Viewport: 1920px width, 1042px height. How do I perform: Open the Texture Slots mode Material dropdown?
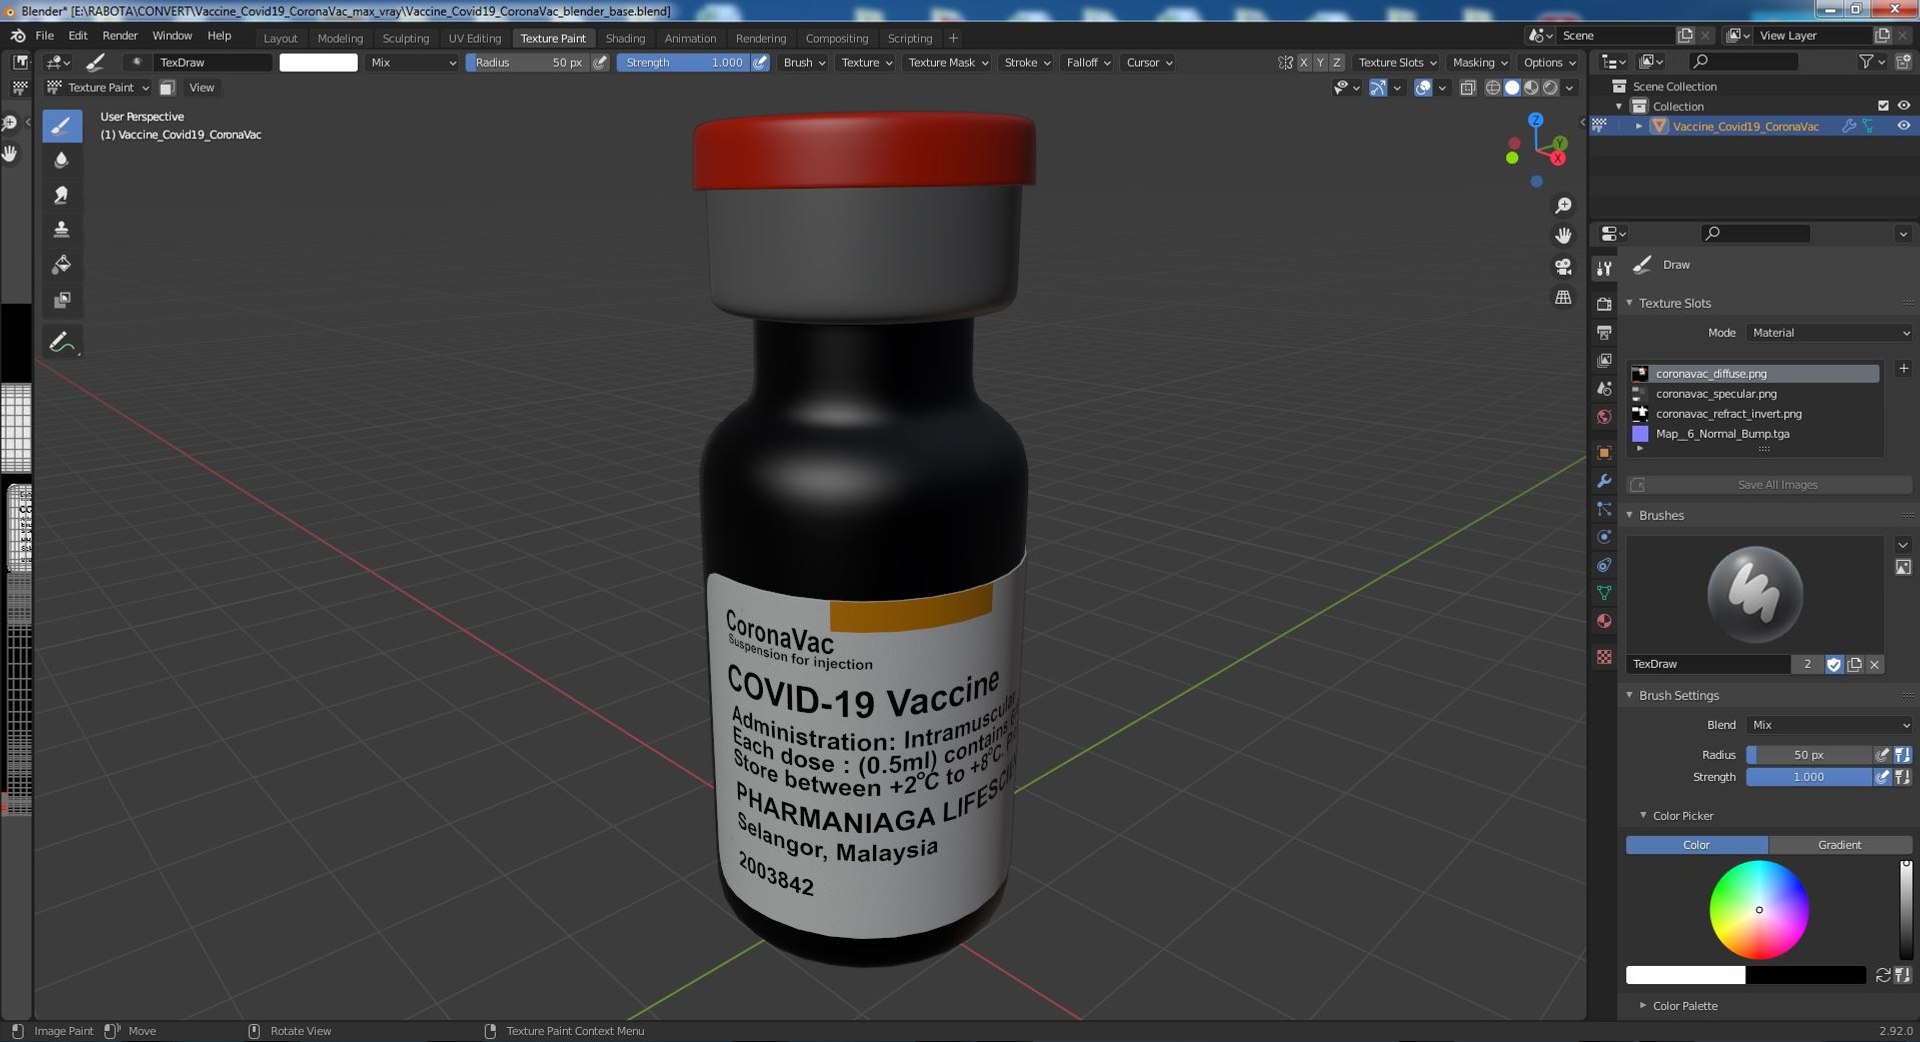(1829, 333)
